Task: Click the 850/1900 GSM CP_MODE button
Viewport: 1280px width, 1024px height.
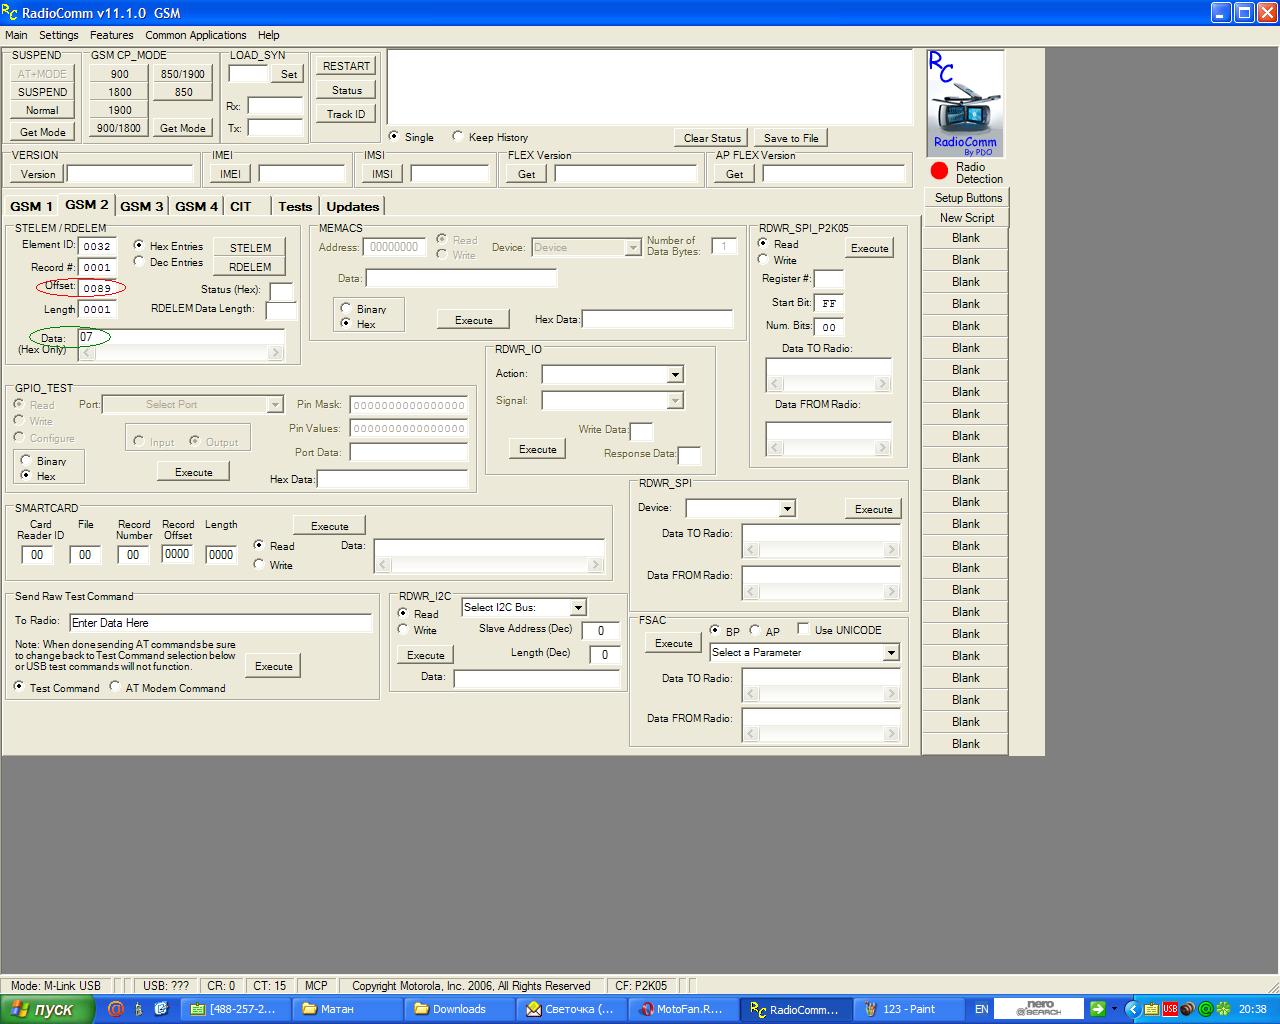Action: click(x=183, y=74)
